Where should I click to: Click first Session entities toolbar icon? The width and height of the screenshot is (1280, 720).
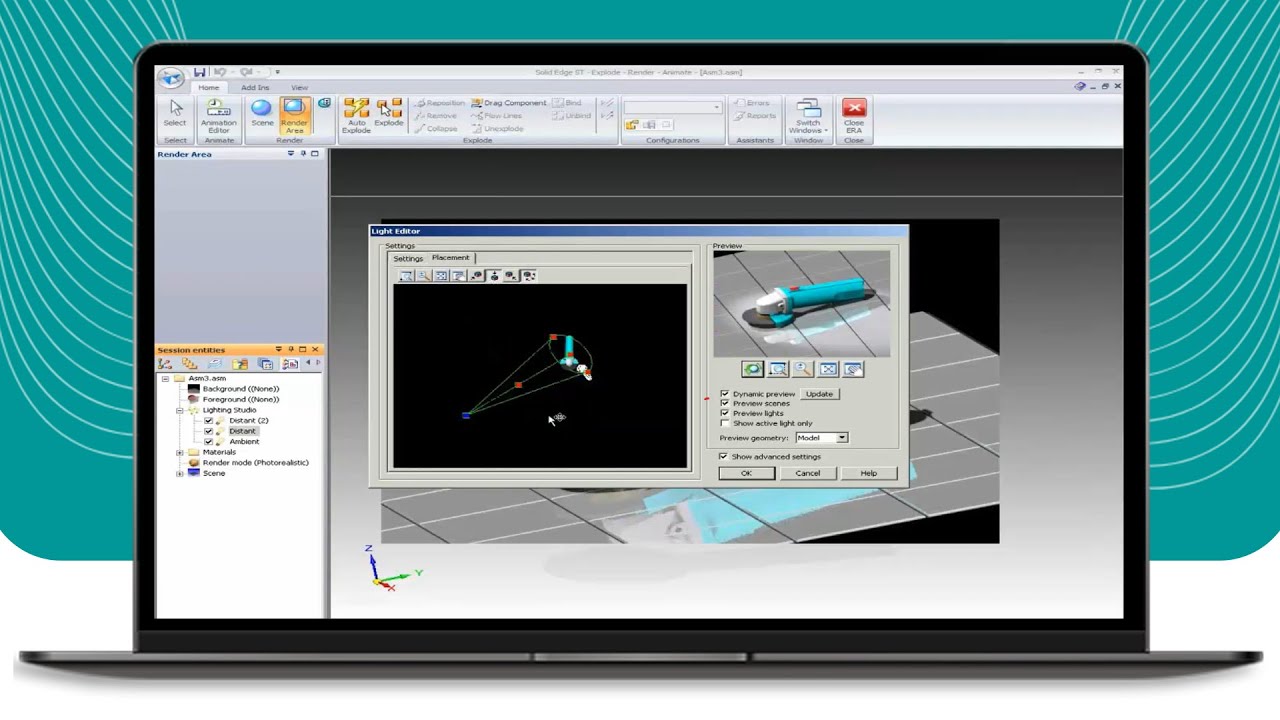click(x=166, y=364)
